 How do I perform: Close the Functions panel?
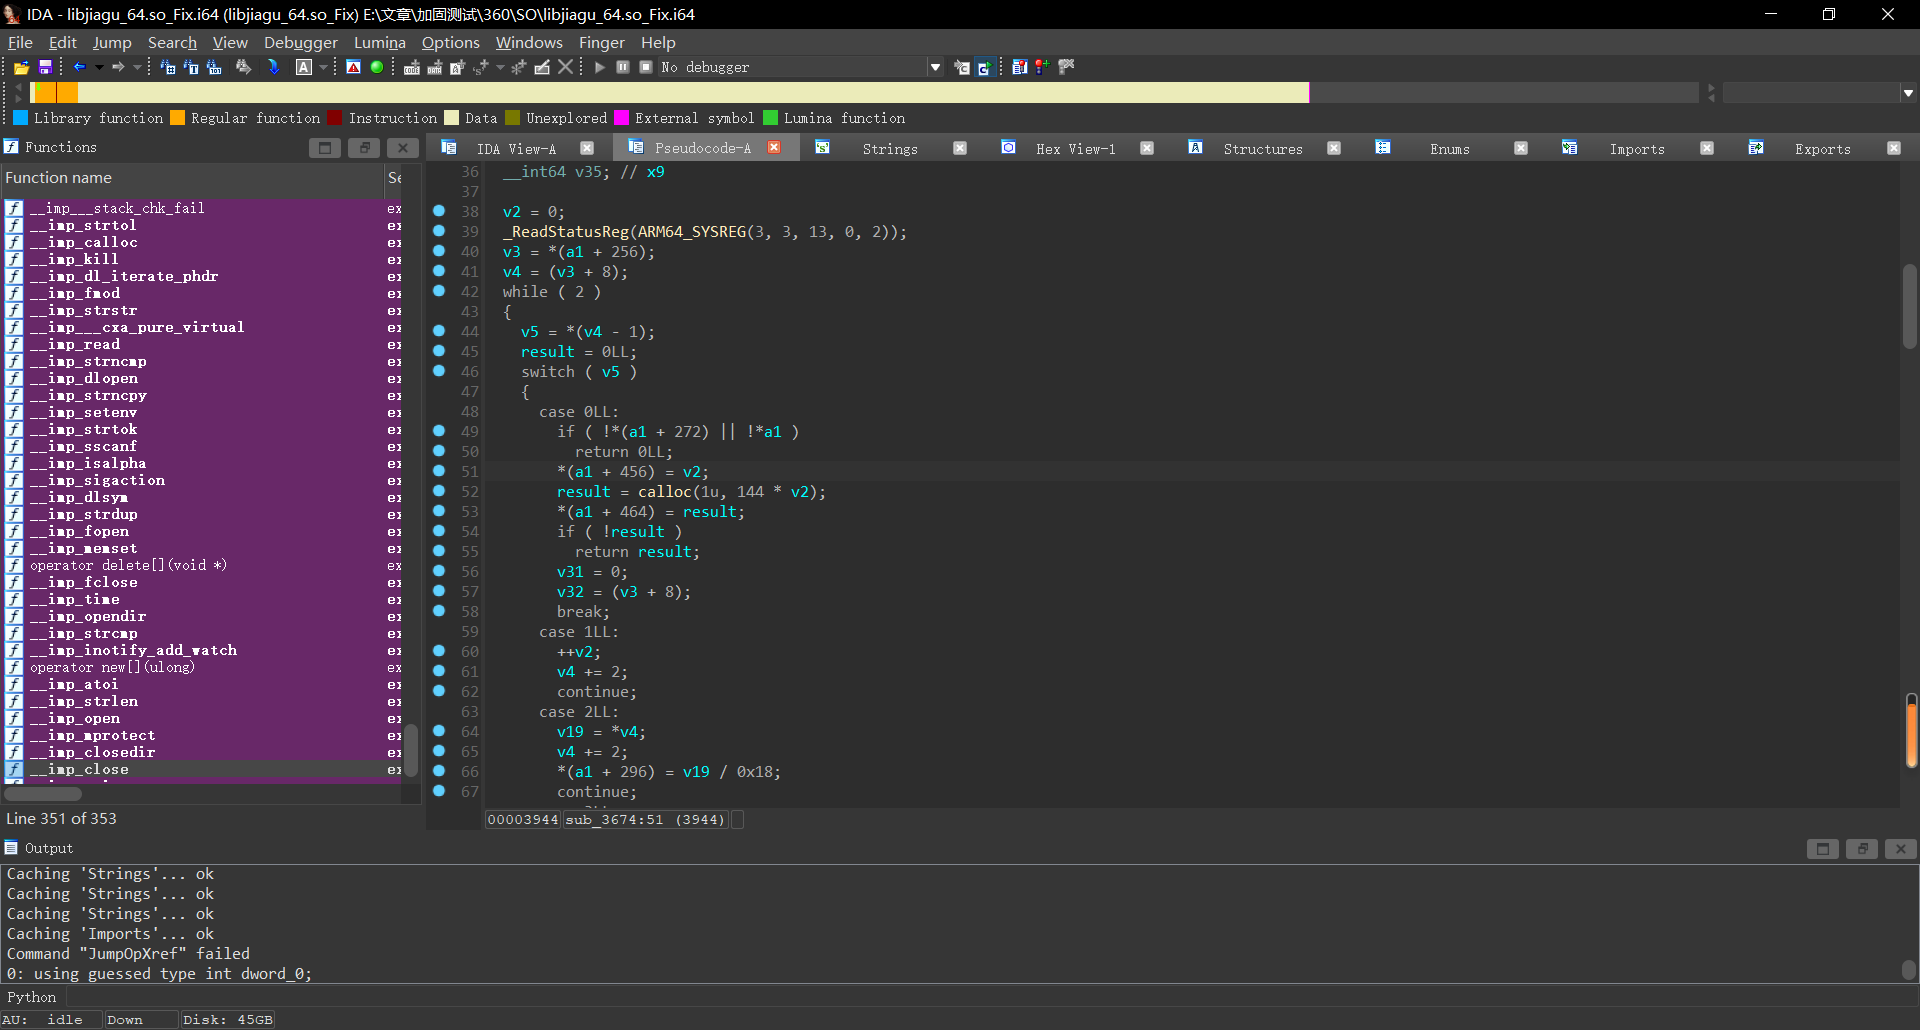[403, 148]
